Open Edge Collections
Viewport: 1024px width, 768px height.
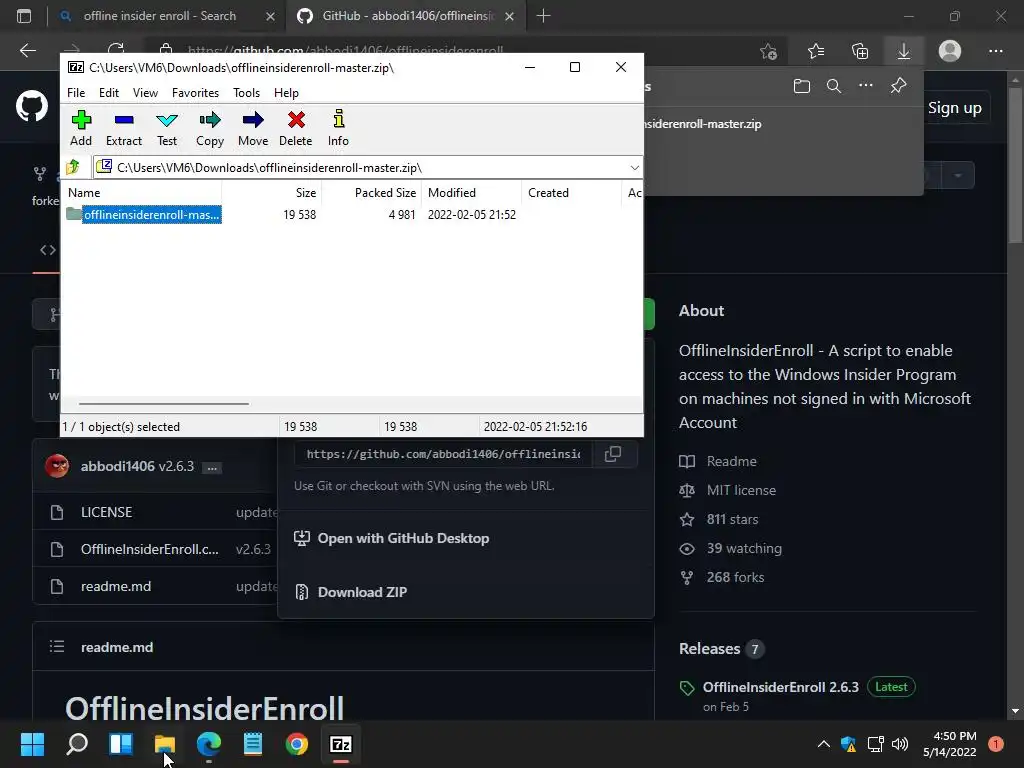click(860, 51)
